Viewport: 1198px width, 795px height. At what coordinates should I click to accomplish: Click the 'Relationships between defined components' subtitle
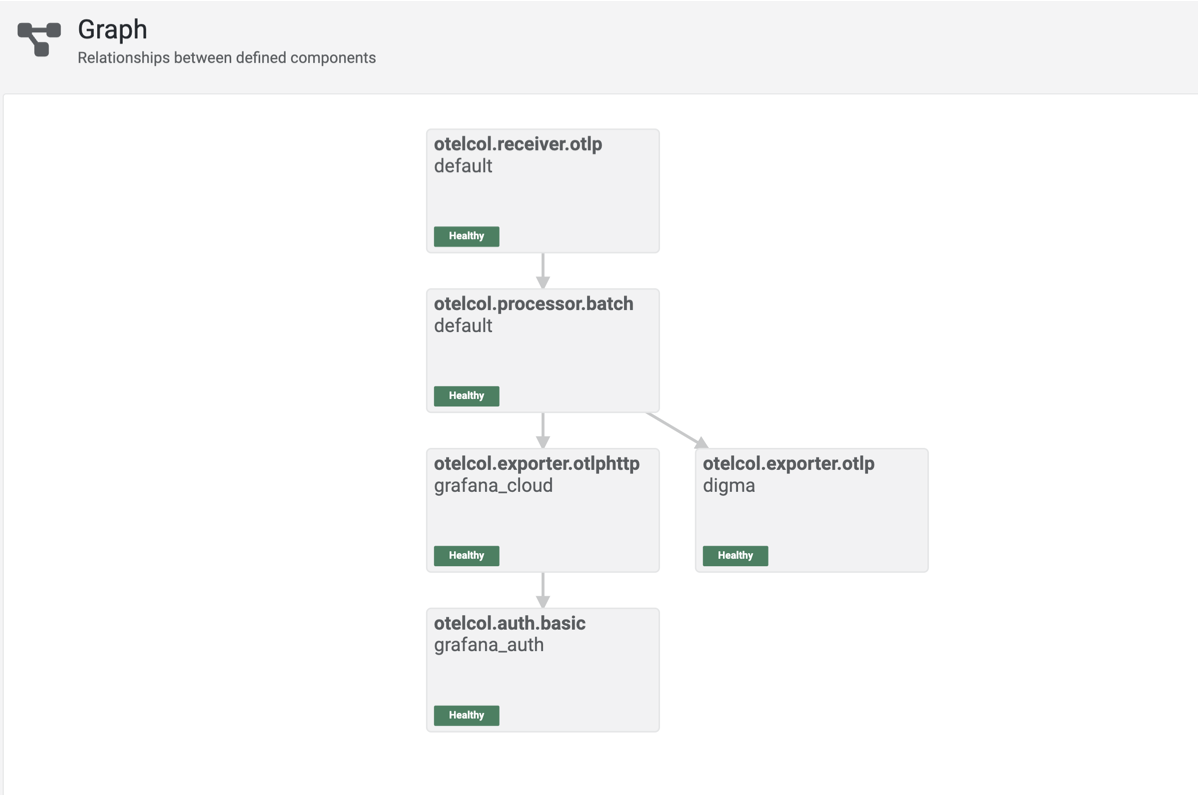pos(227,58)
